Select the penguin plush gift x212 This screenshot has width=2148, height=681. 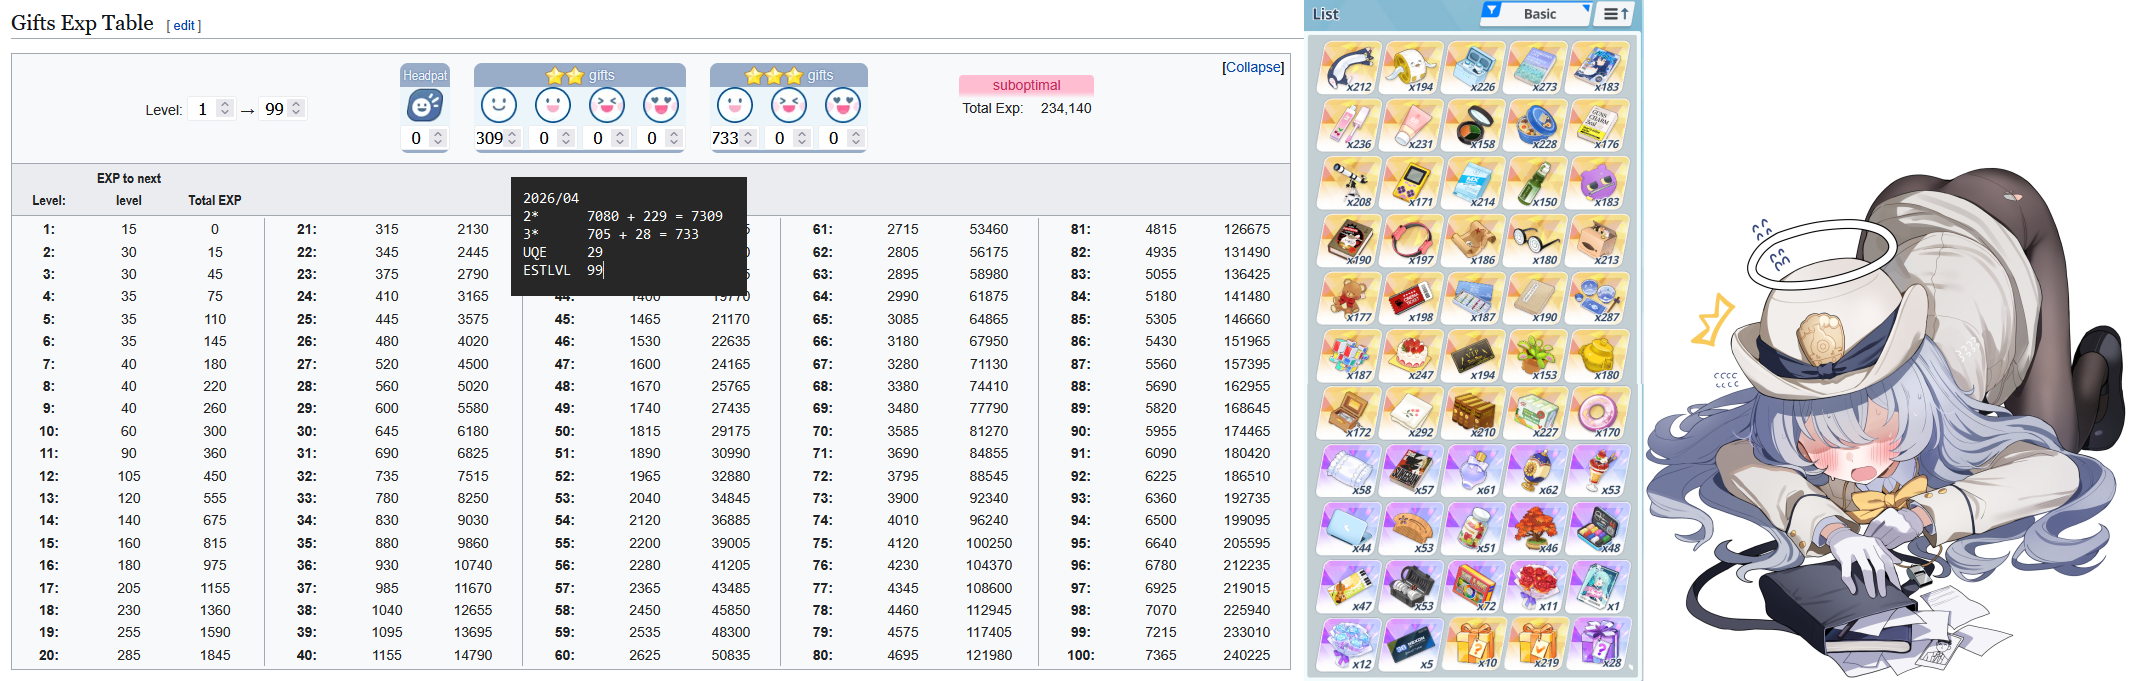point(1349,68)
